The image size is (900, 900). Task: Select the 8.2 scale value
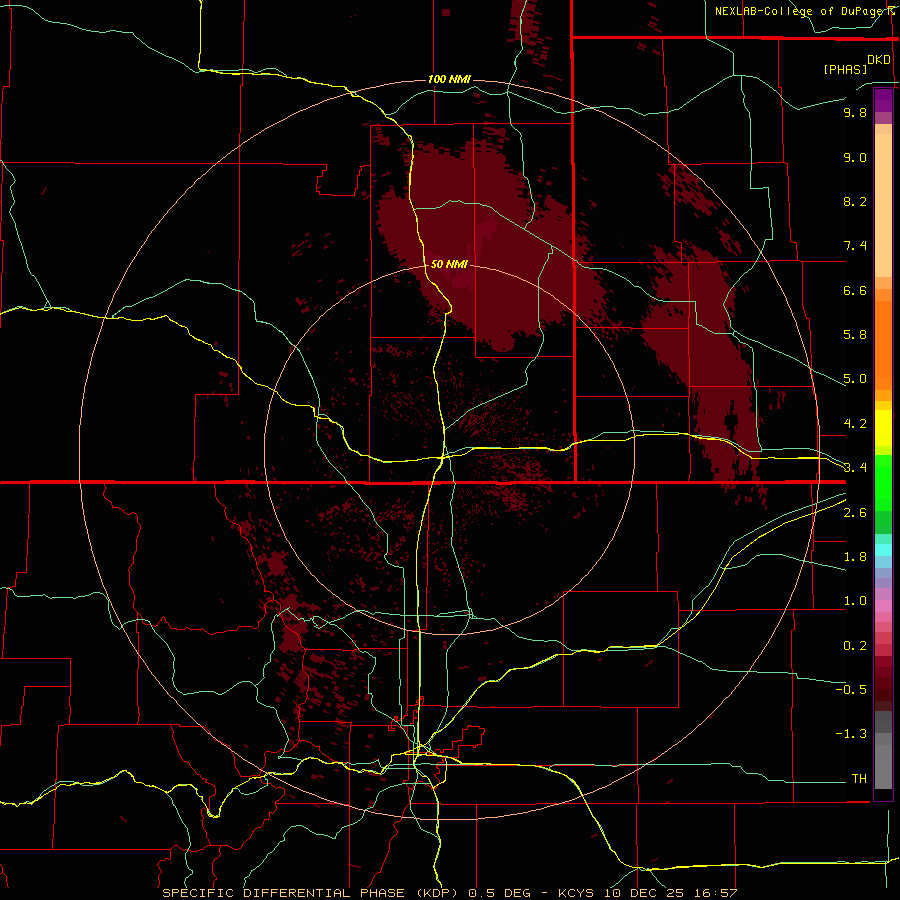point(855,201)
